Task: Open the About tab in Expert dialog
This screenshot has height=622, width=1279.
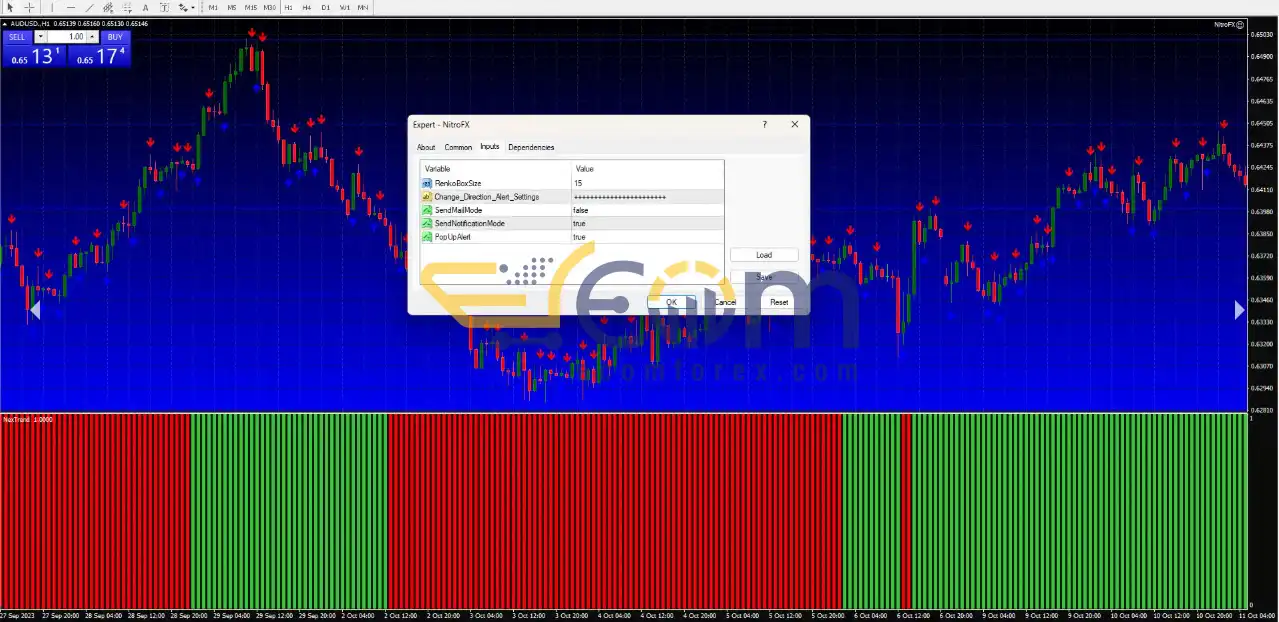Action: (x=426, y=147)
